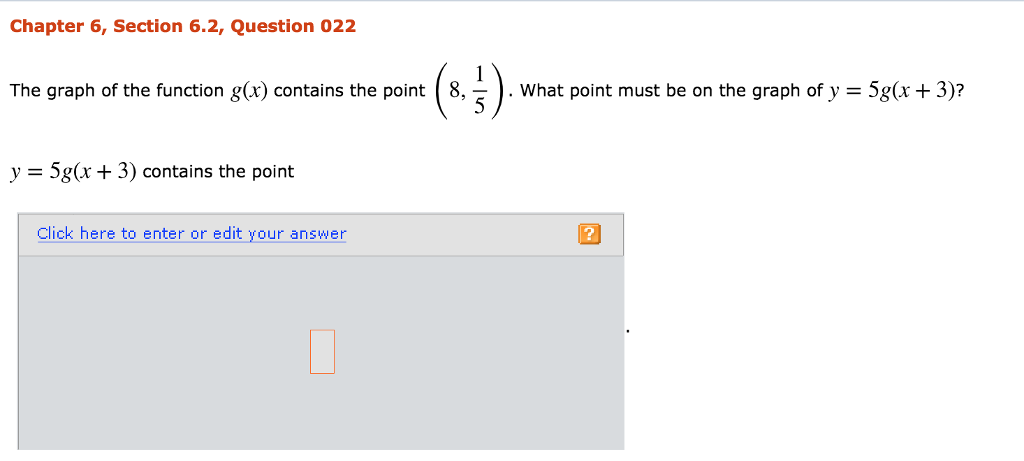
Task: Open the 'Click here to enter or edit your answer' link
Action: (191, 234)
